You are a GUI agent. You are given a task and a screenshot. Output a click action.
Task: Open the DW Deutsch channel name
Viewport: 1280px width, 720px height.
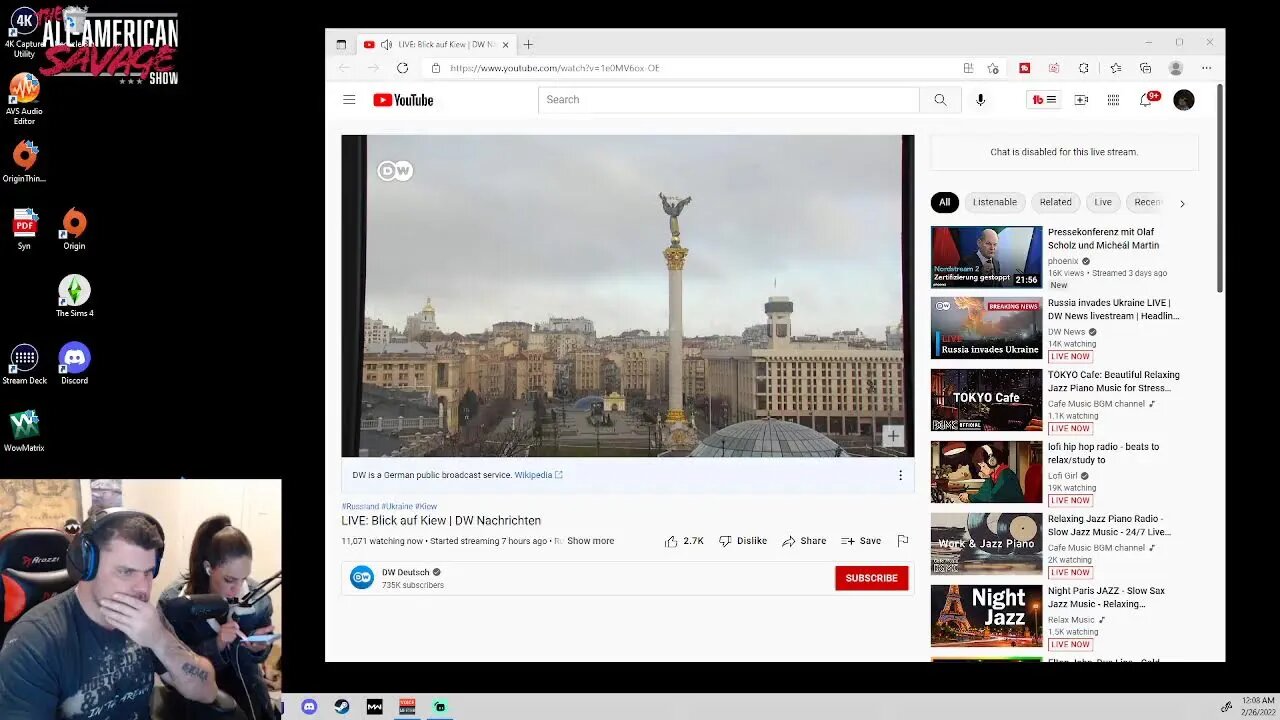tap(405, 572)
